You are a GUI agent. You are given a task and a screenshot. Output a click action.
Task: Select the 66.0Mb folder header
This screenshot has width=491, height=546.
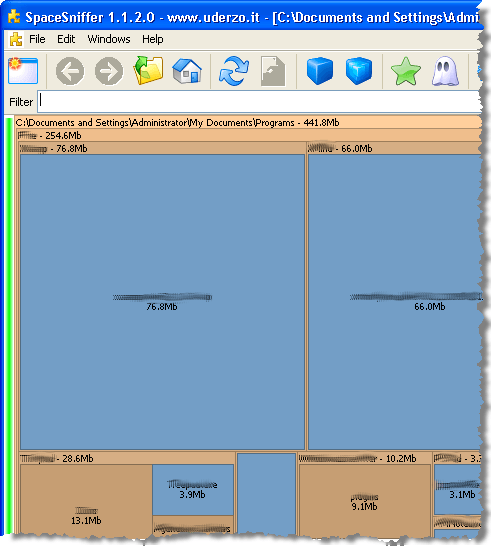[x=394, y=148]
